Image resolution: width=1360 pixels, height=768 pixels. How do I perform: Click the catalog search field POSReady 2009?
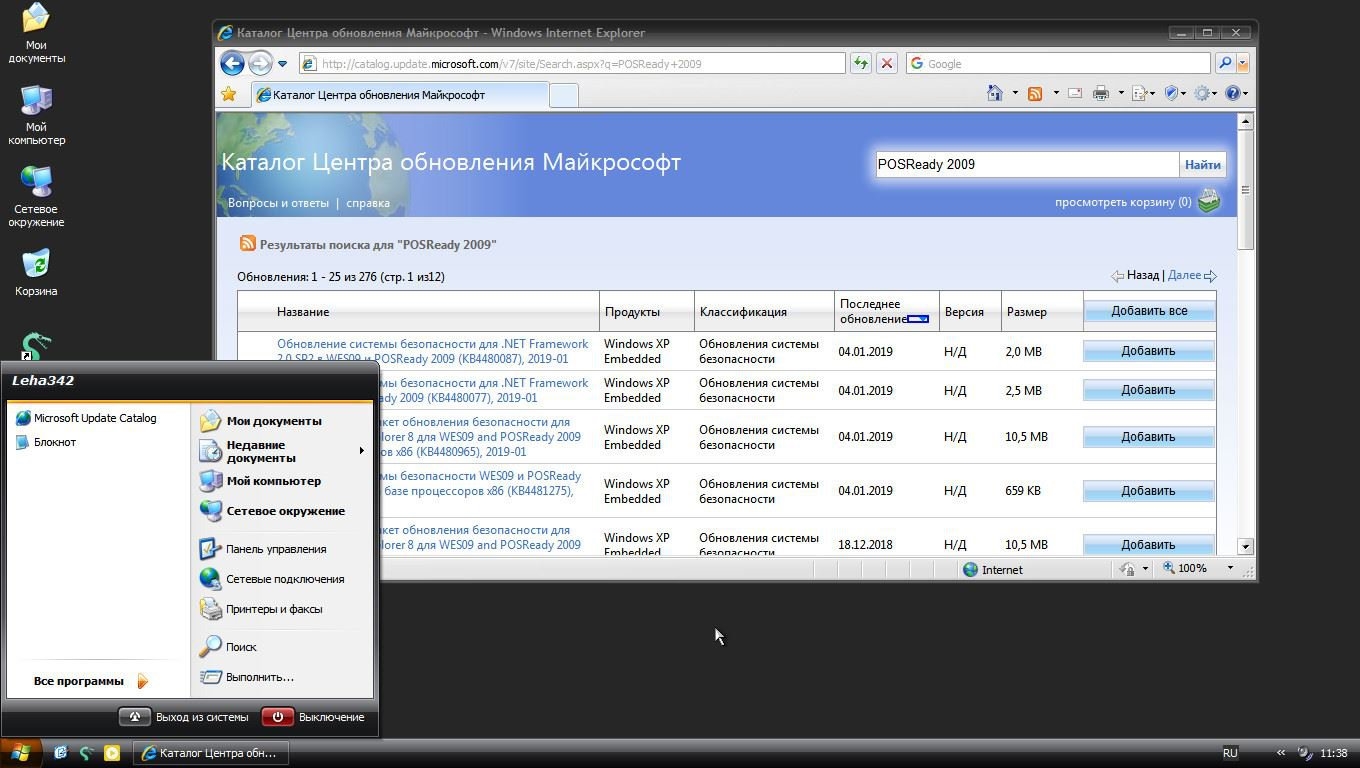(x=1027, y=164)
